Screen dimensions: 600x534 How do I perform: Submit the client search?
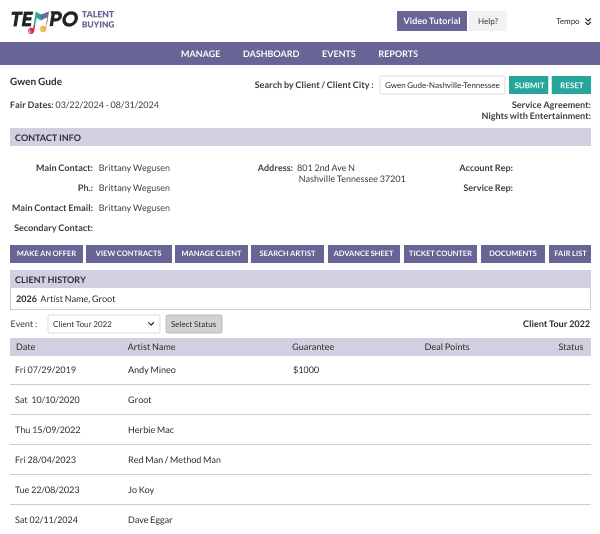coord(529,85)
